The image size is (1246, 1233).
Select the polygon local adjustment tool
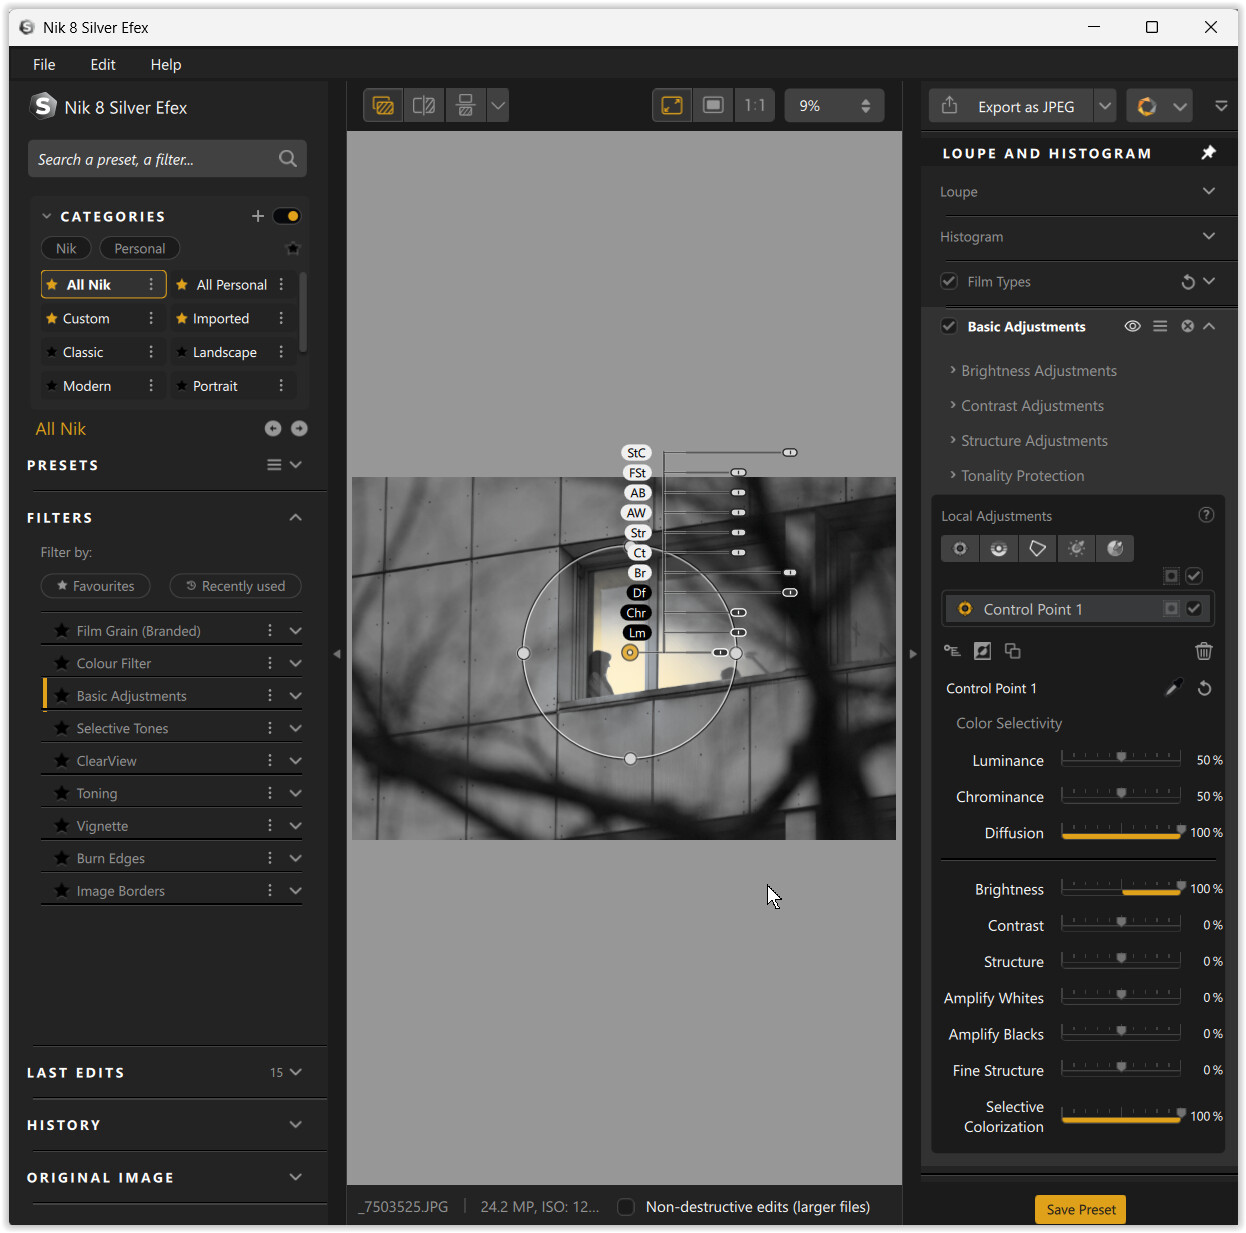tap(1037, 548)
